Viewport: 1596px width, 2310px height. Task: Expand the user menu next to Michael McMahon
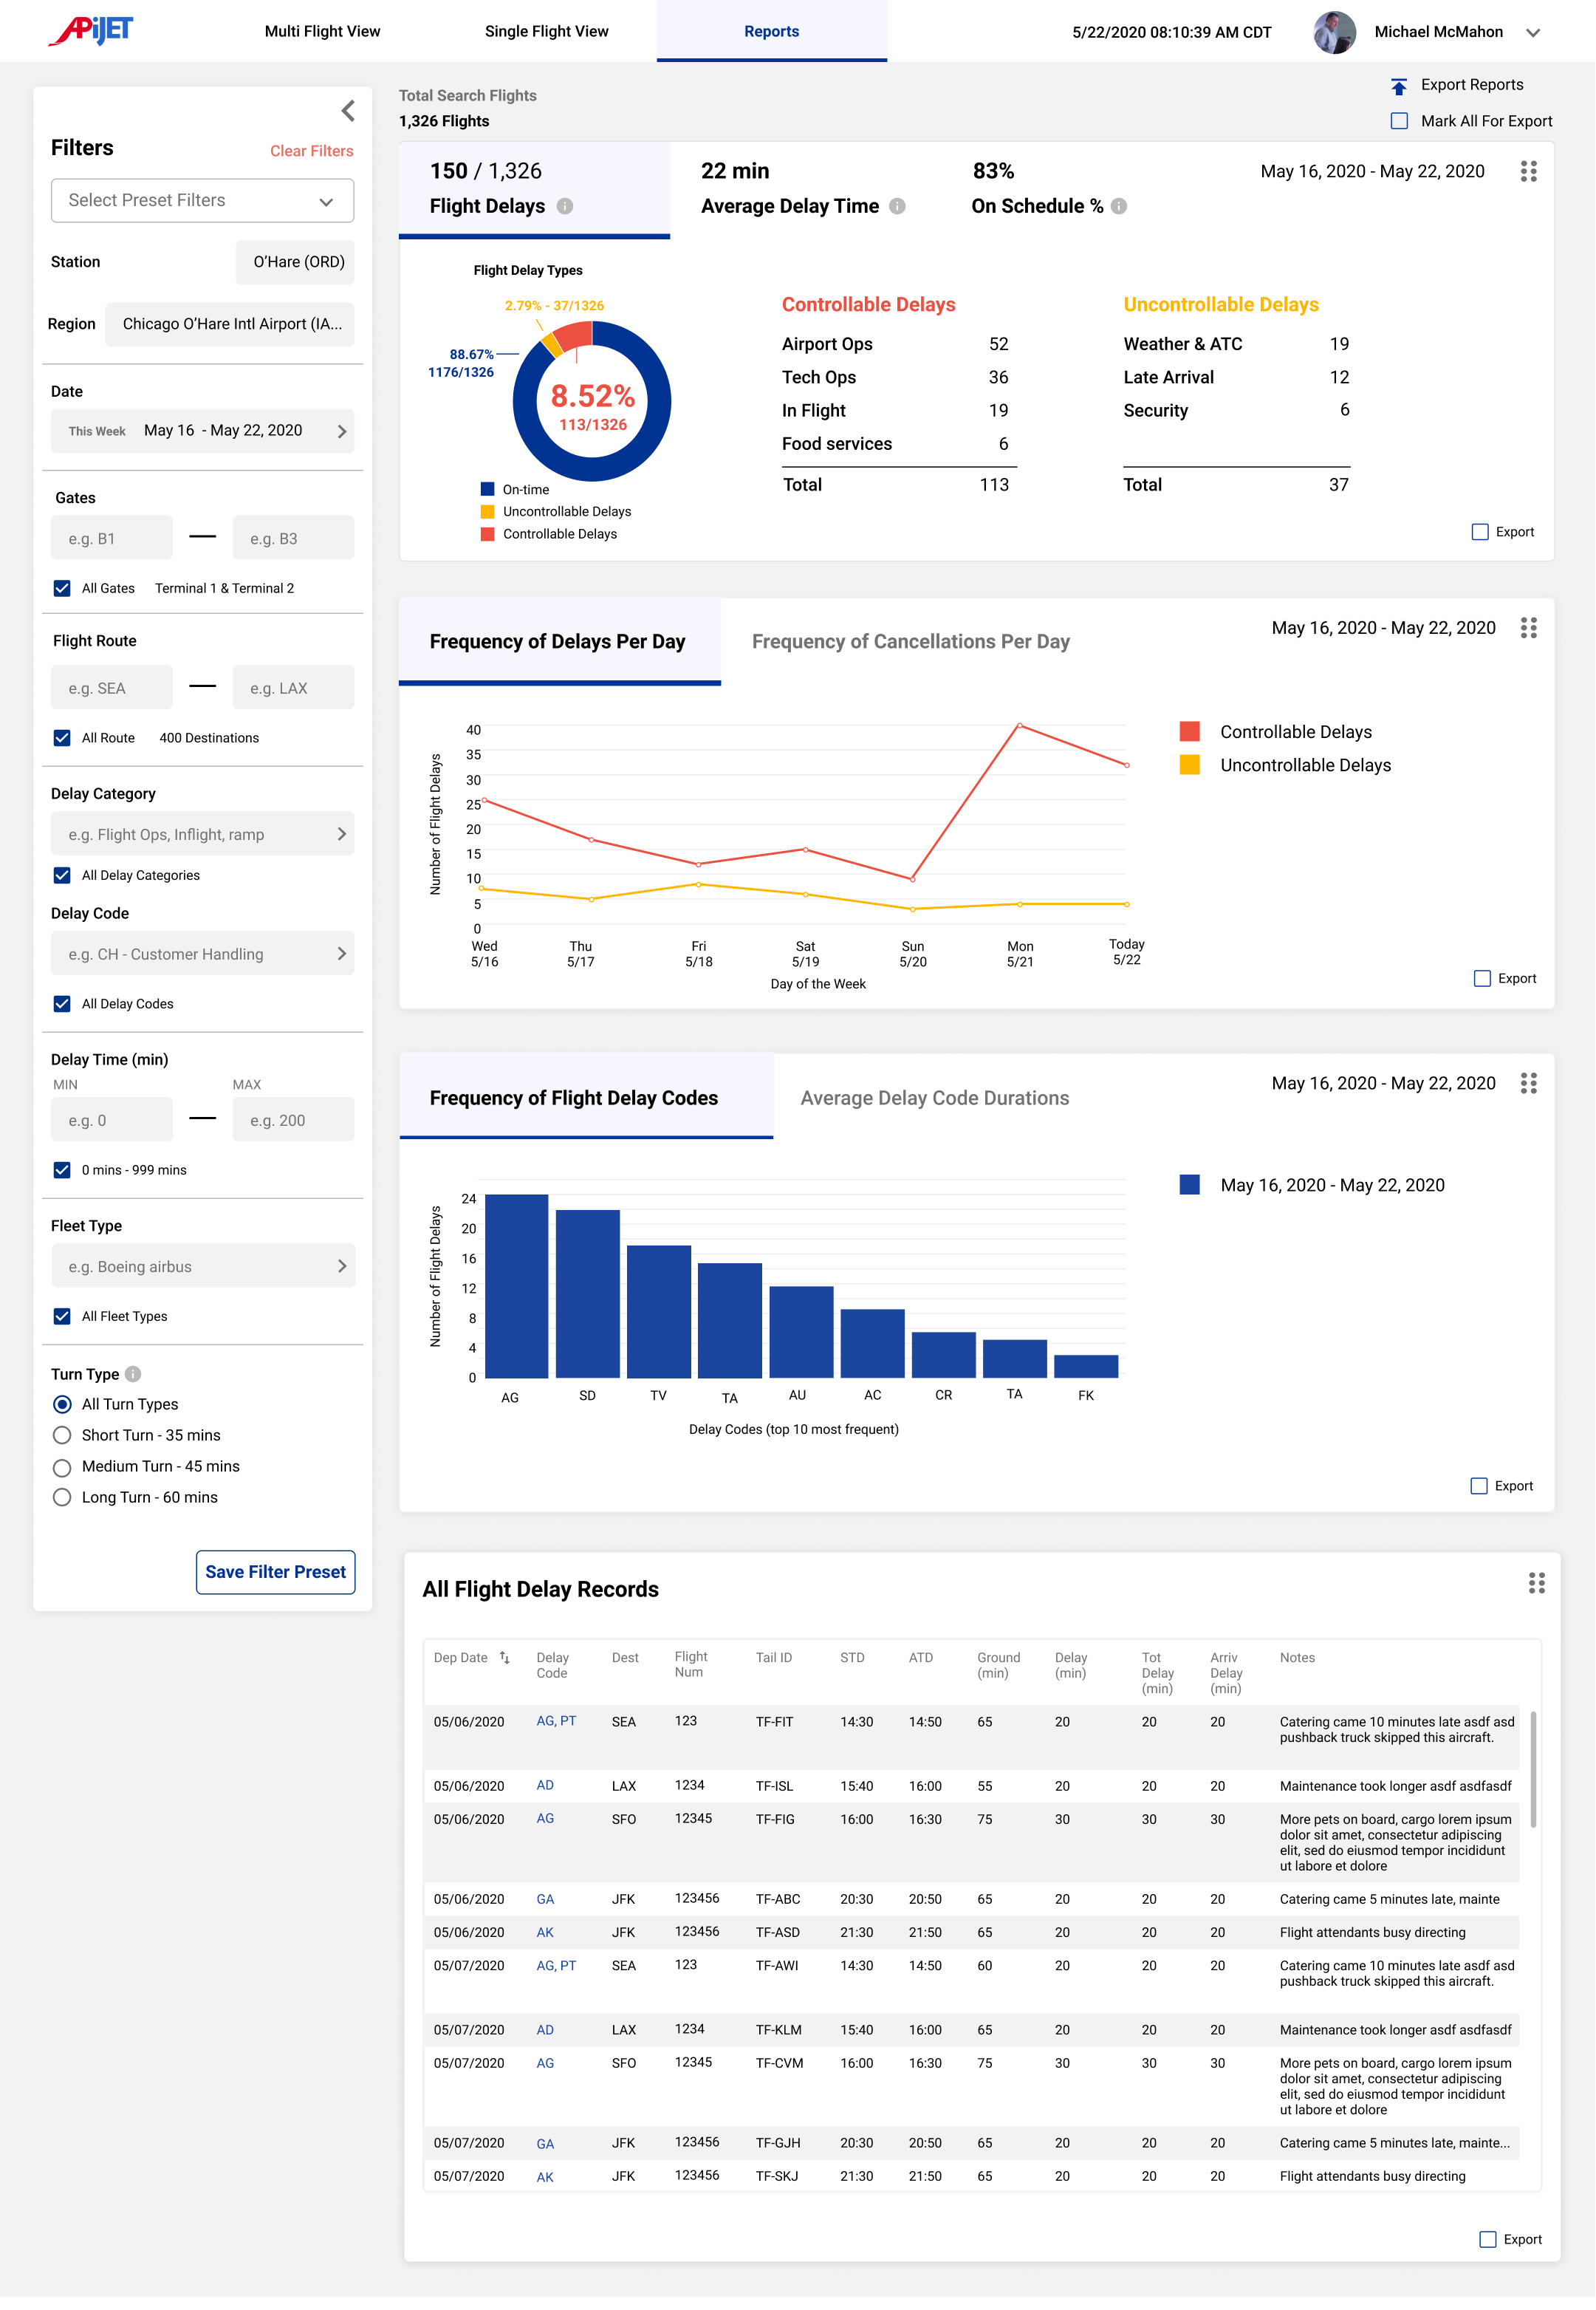click(x=1532, y=32)
